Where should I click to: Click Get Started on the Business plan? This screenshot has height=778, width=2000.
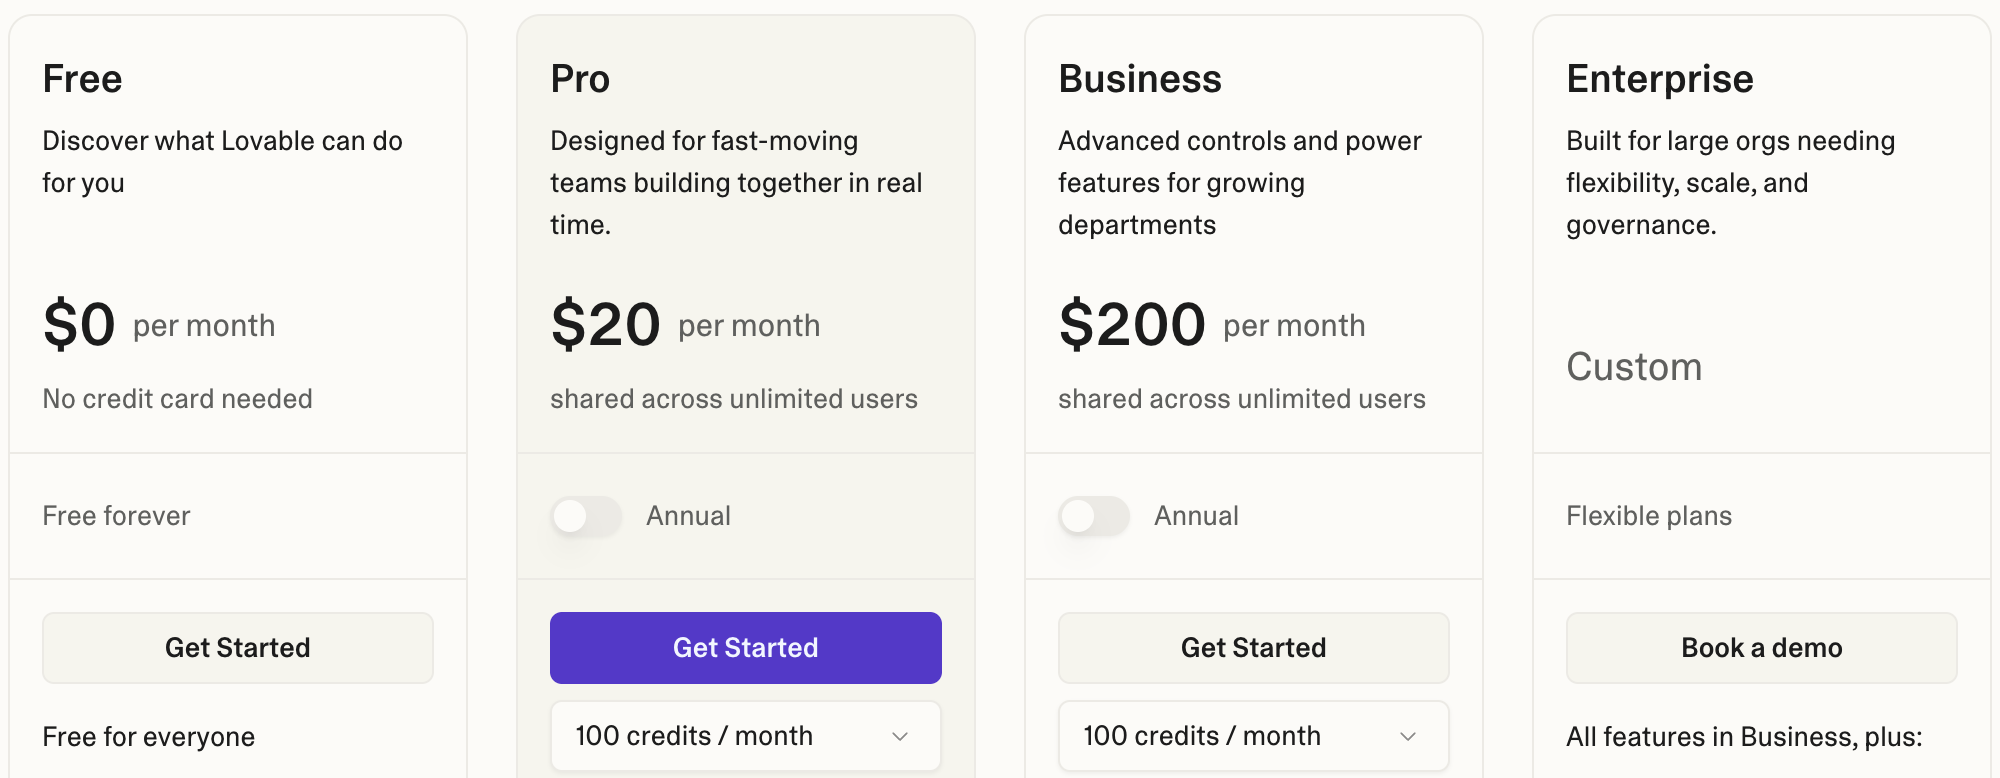[1254, 648]
